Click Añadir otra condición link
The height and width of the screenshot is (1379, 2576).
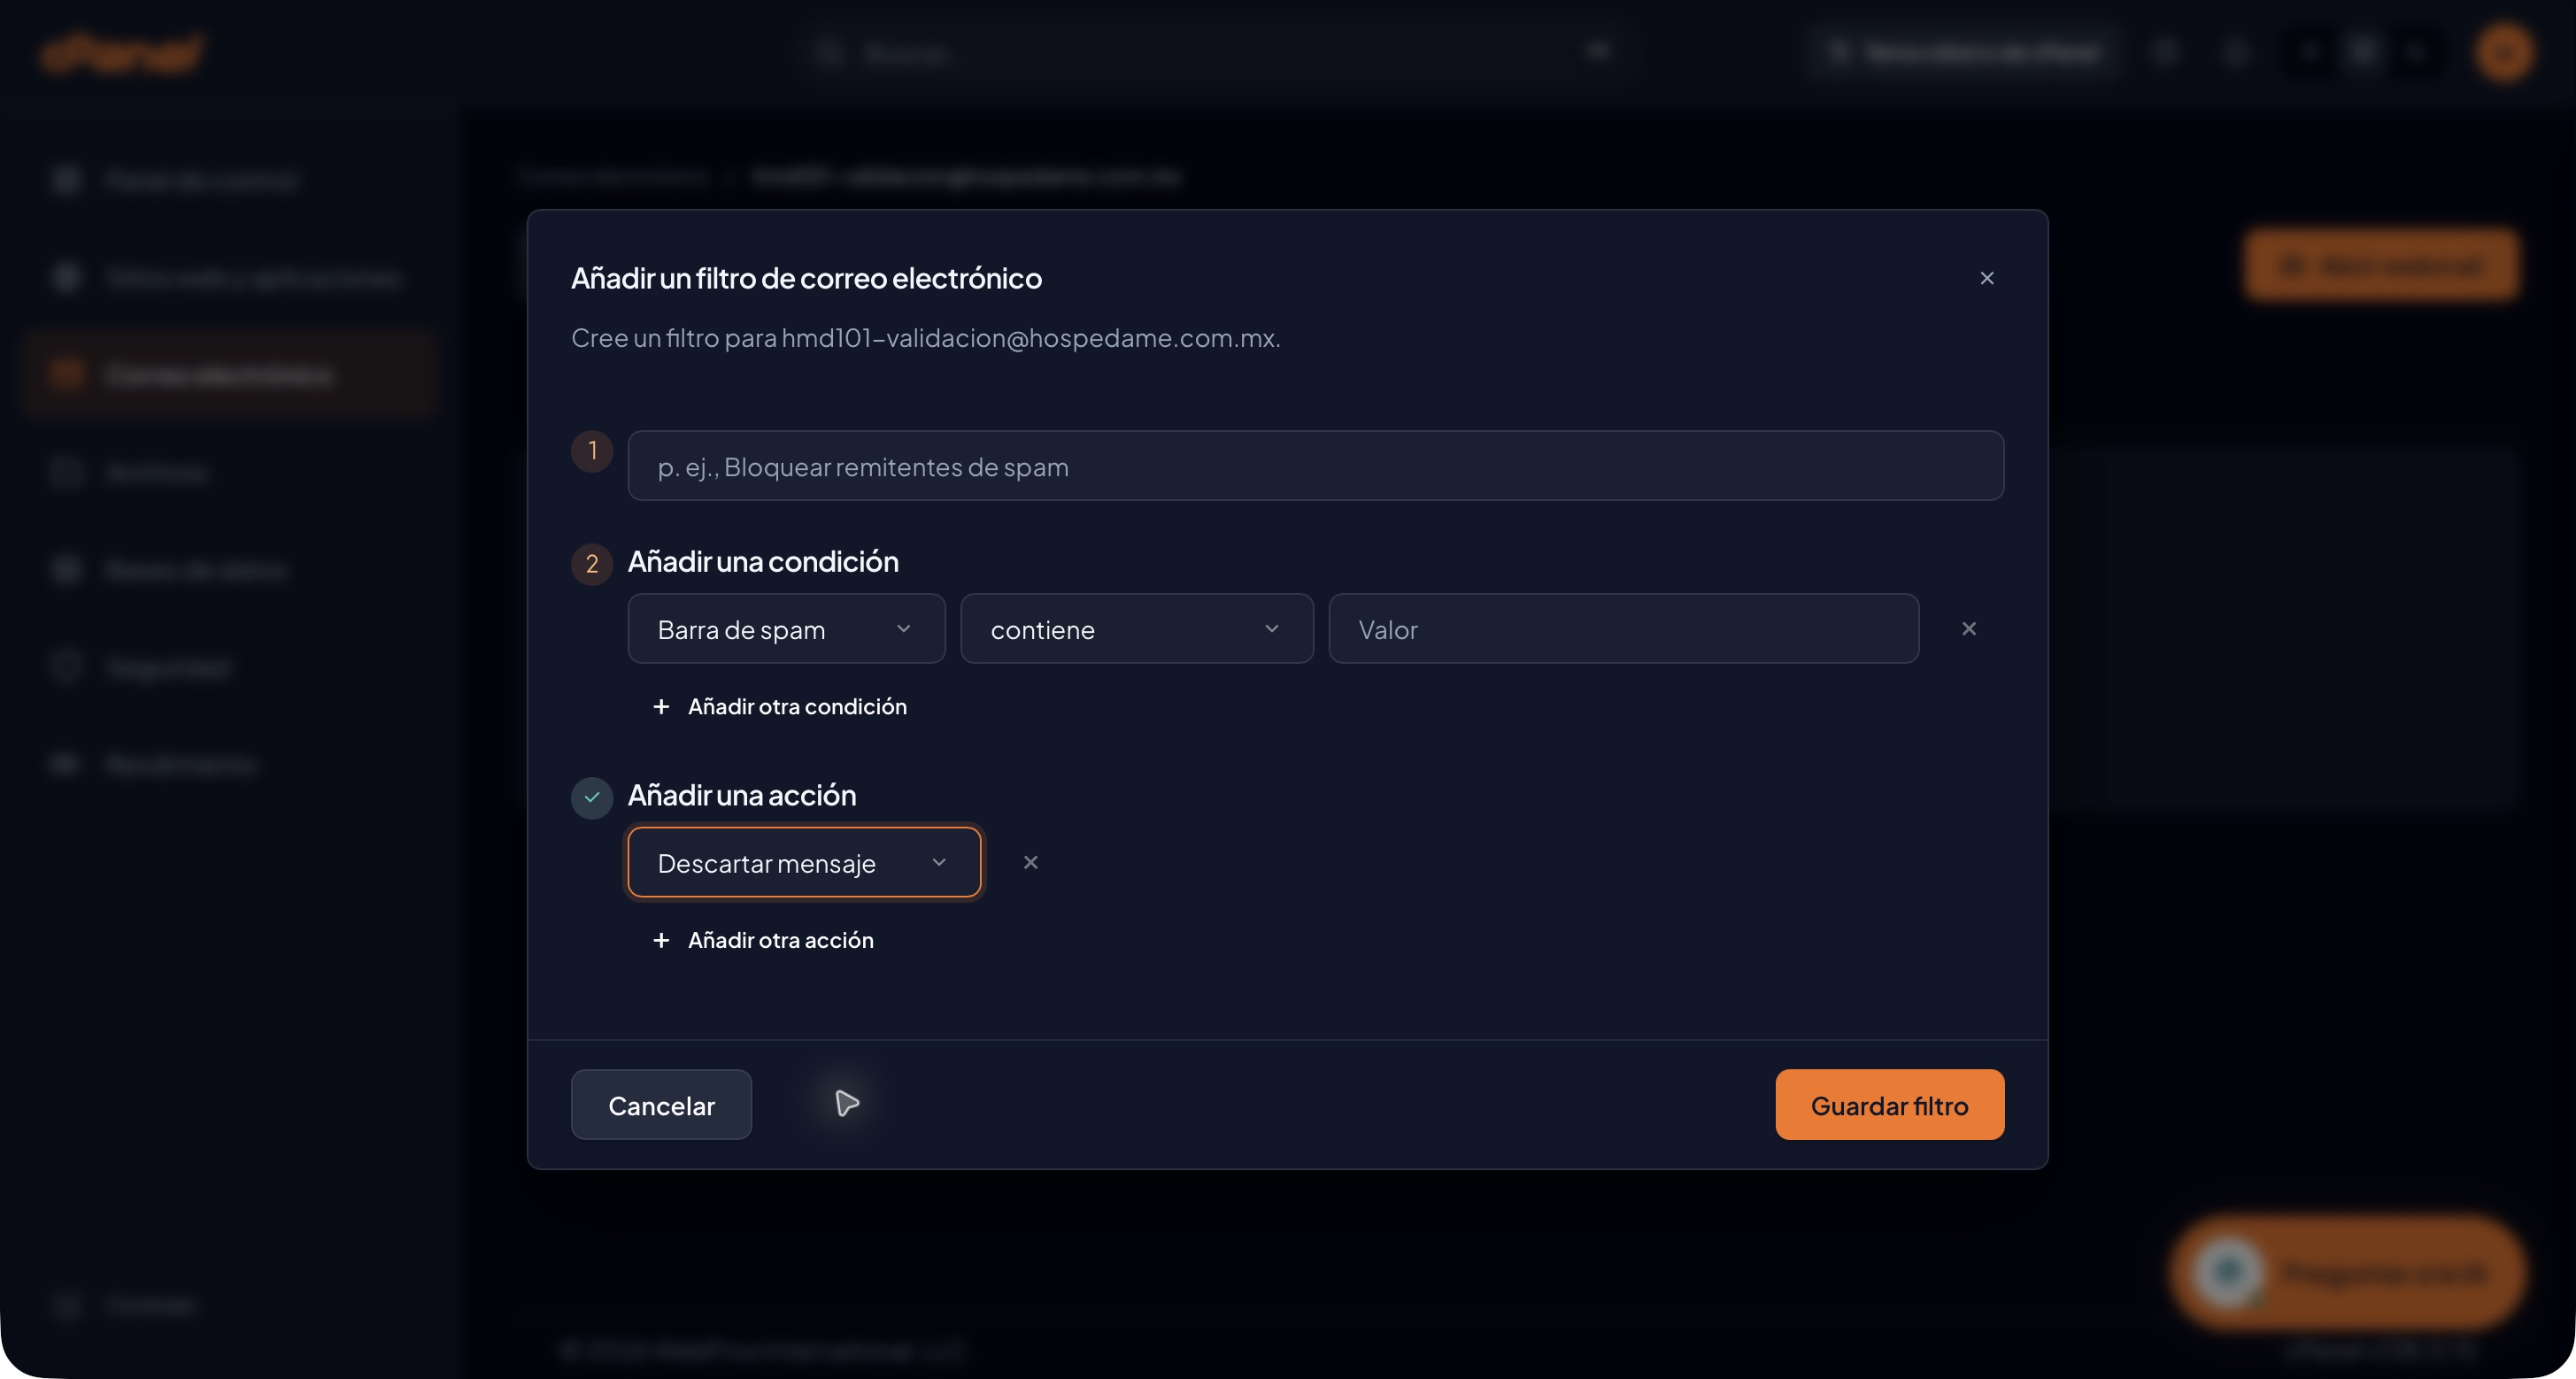[x=797, y=707]
